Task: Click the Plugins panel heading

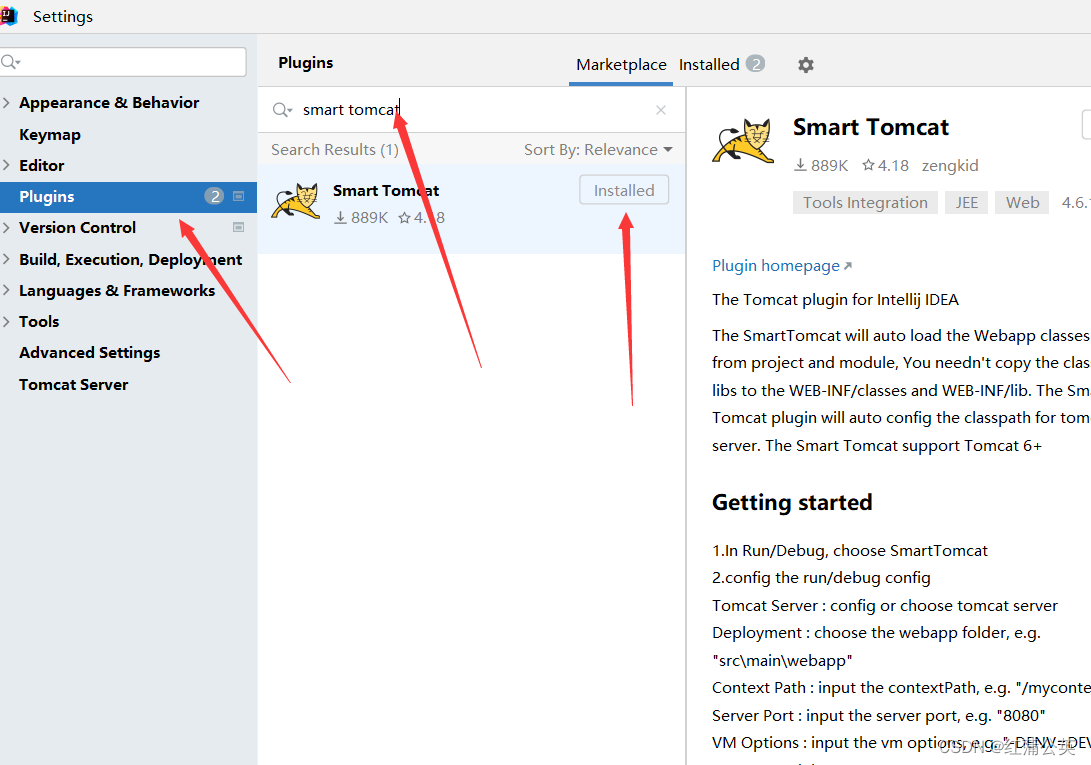Action: tap(305, 63)
